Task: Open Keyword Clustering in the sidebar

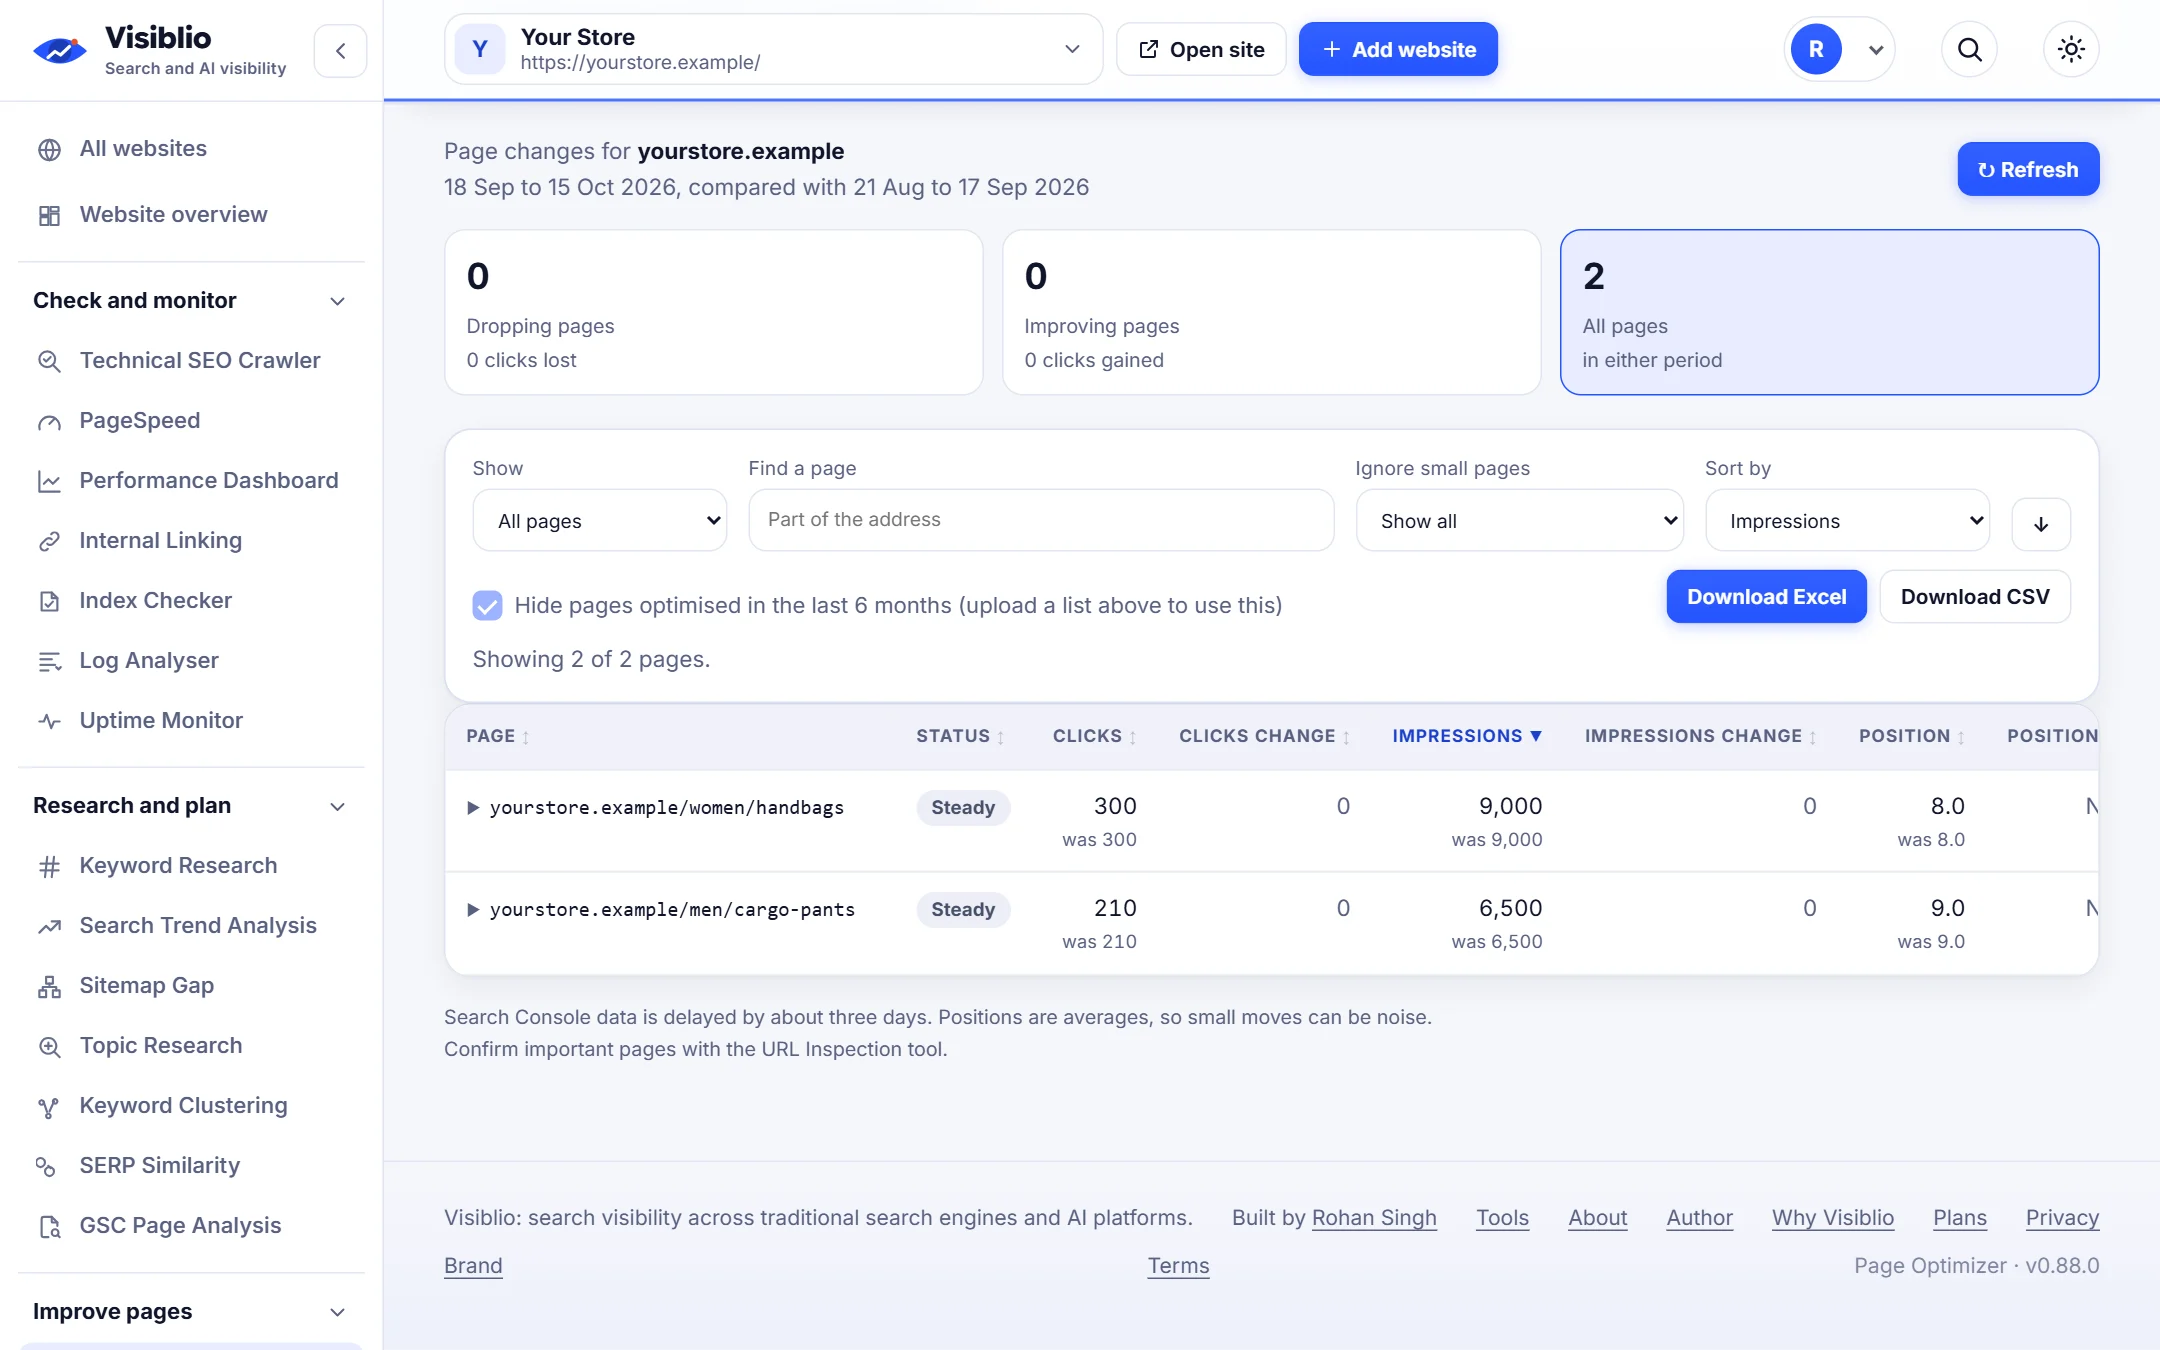Action: coord(190,1106)
